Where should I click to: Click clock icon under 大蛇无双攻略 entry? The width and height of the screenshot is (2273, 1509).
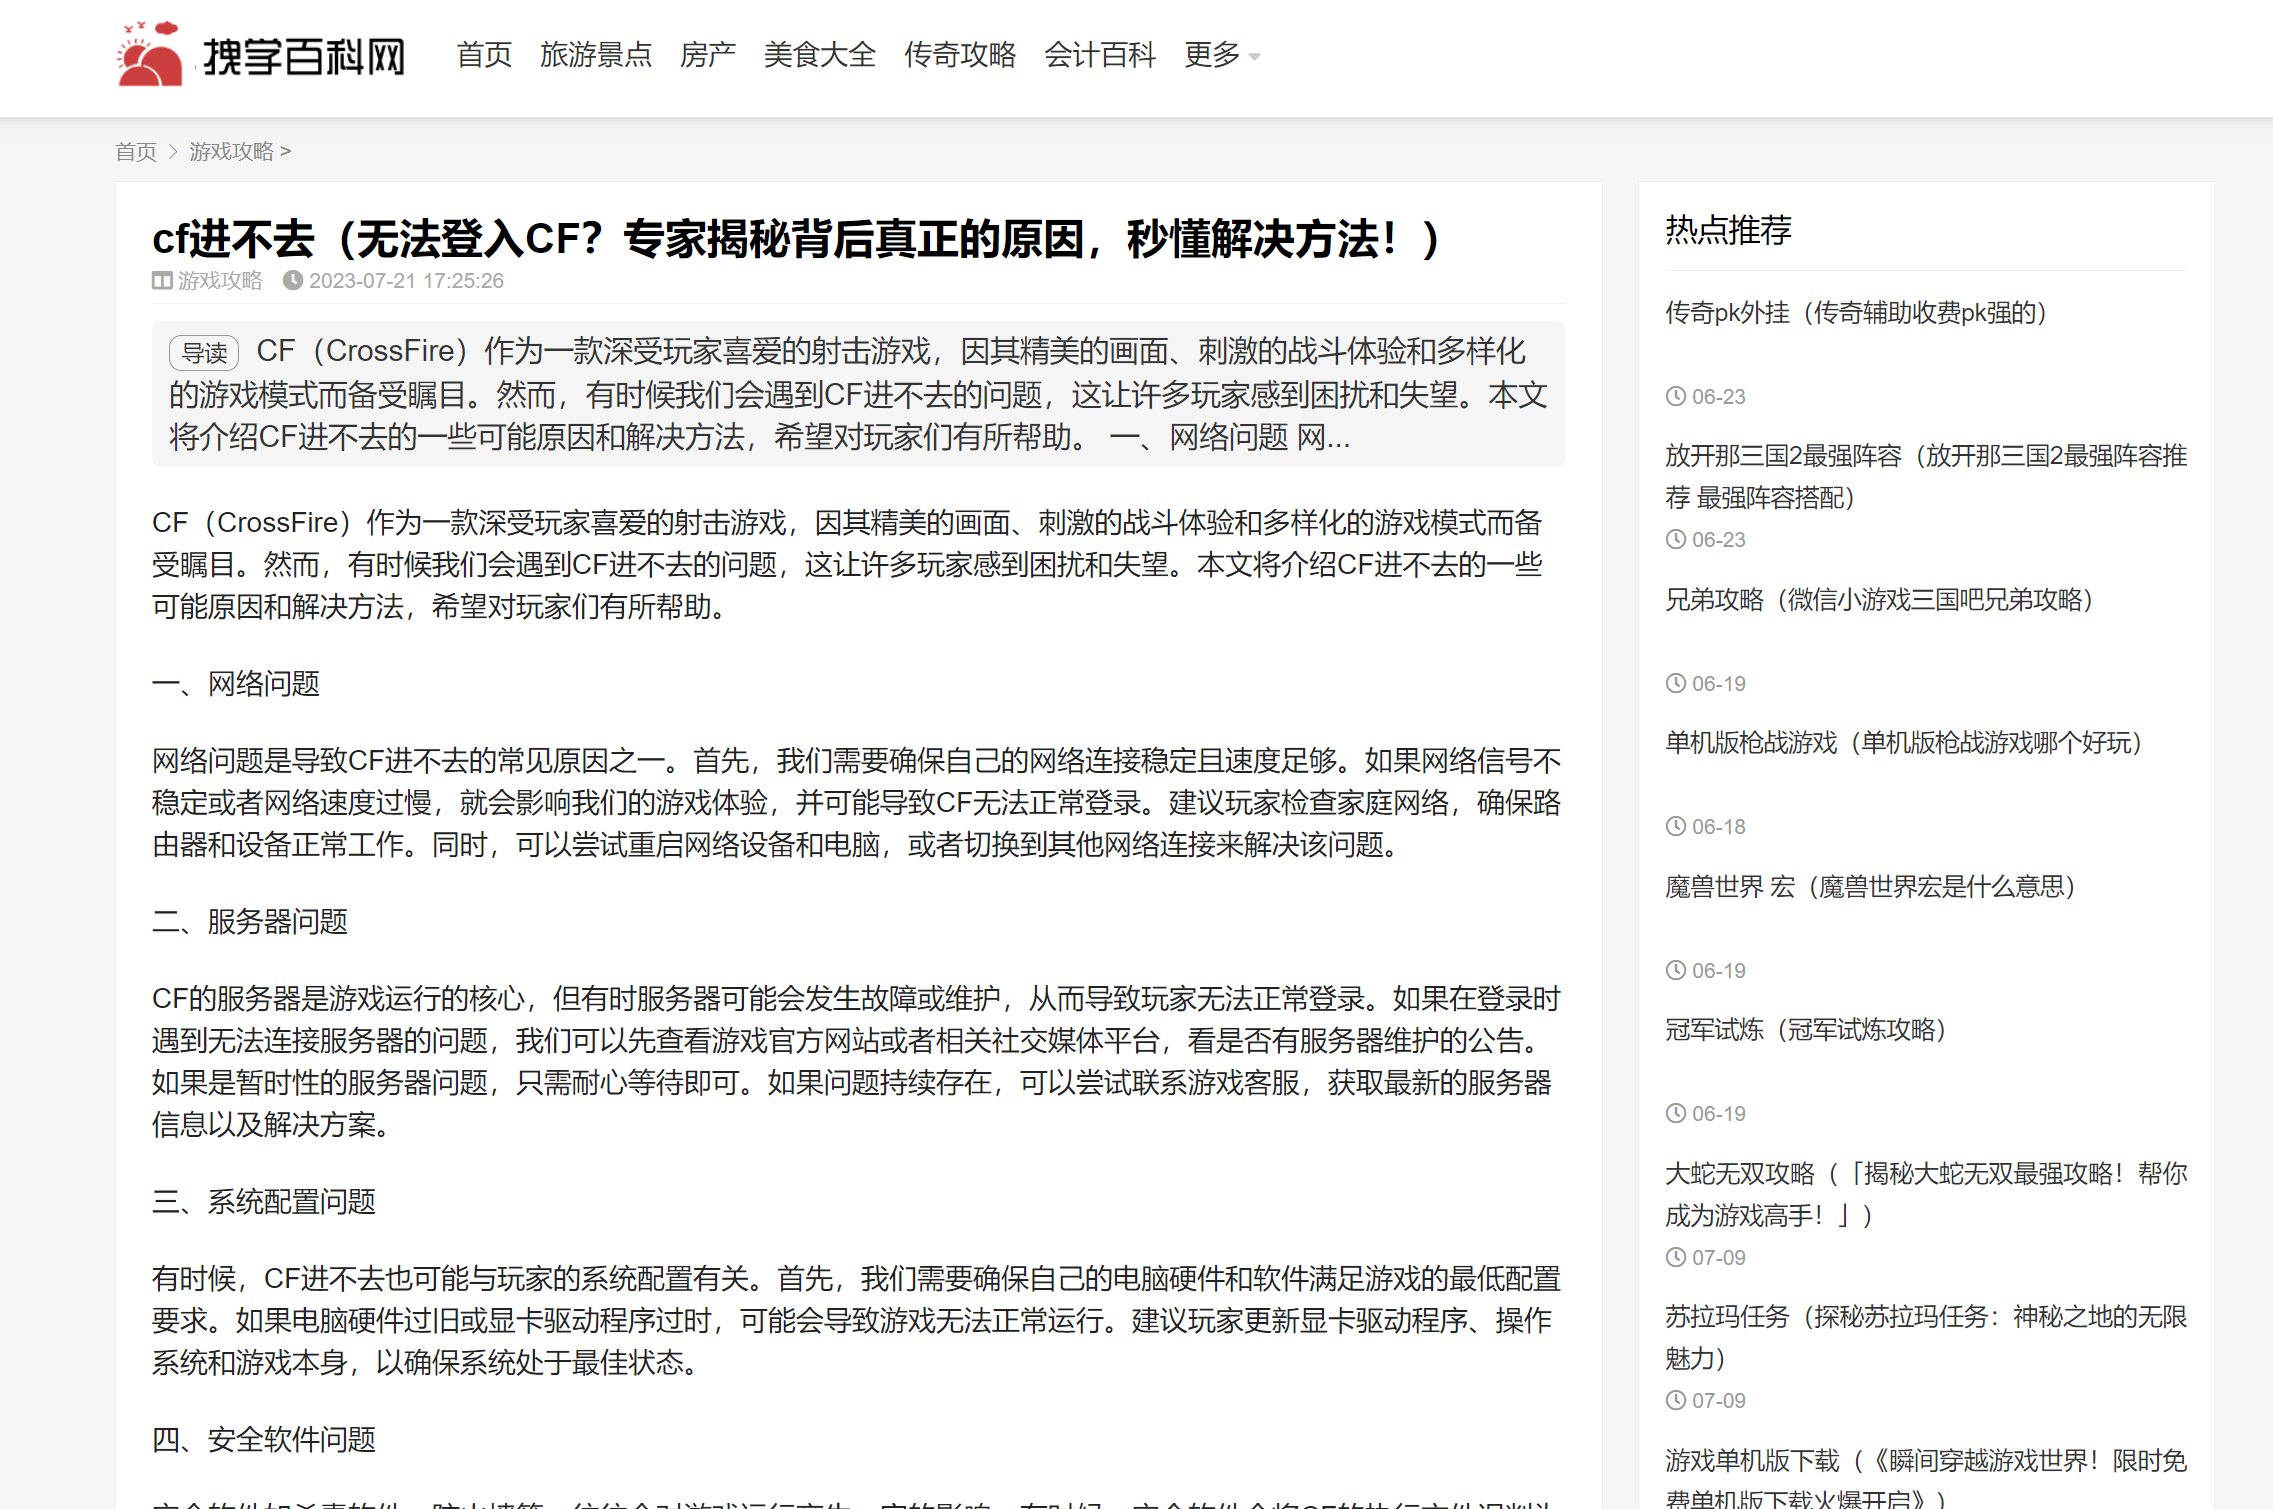pyautogui.click(x=1676, y=1257)
